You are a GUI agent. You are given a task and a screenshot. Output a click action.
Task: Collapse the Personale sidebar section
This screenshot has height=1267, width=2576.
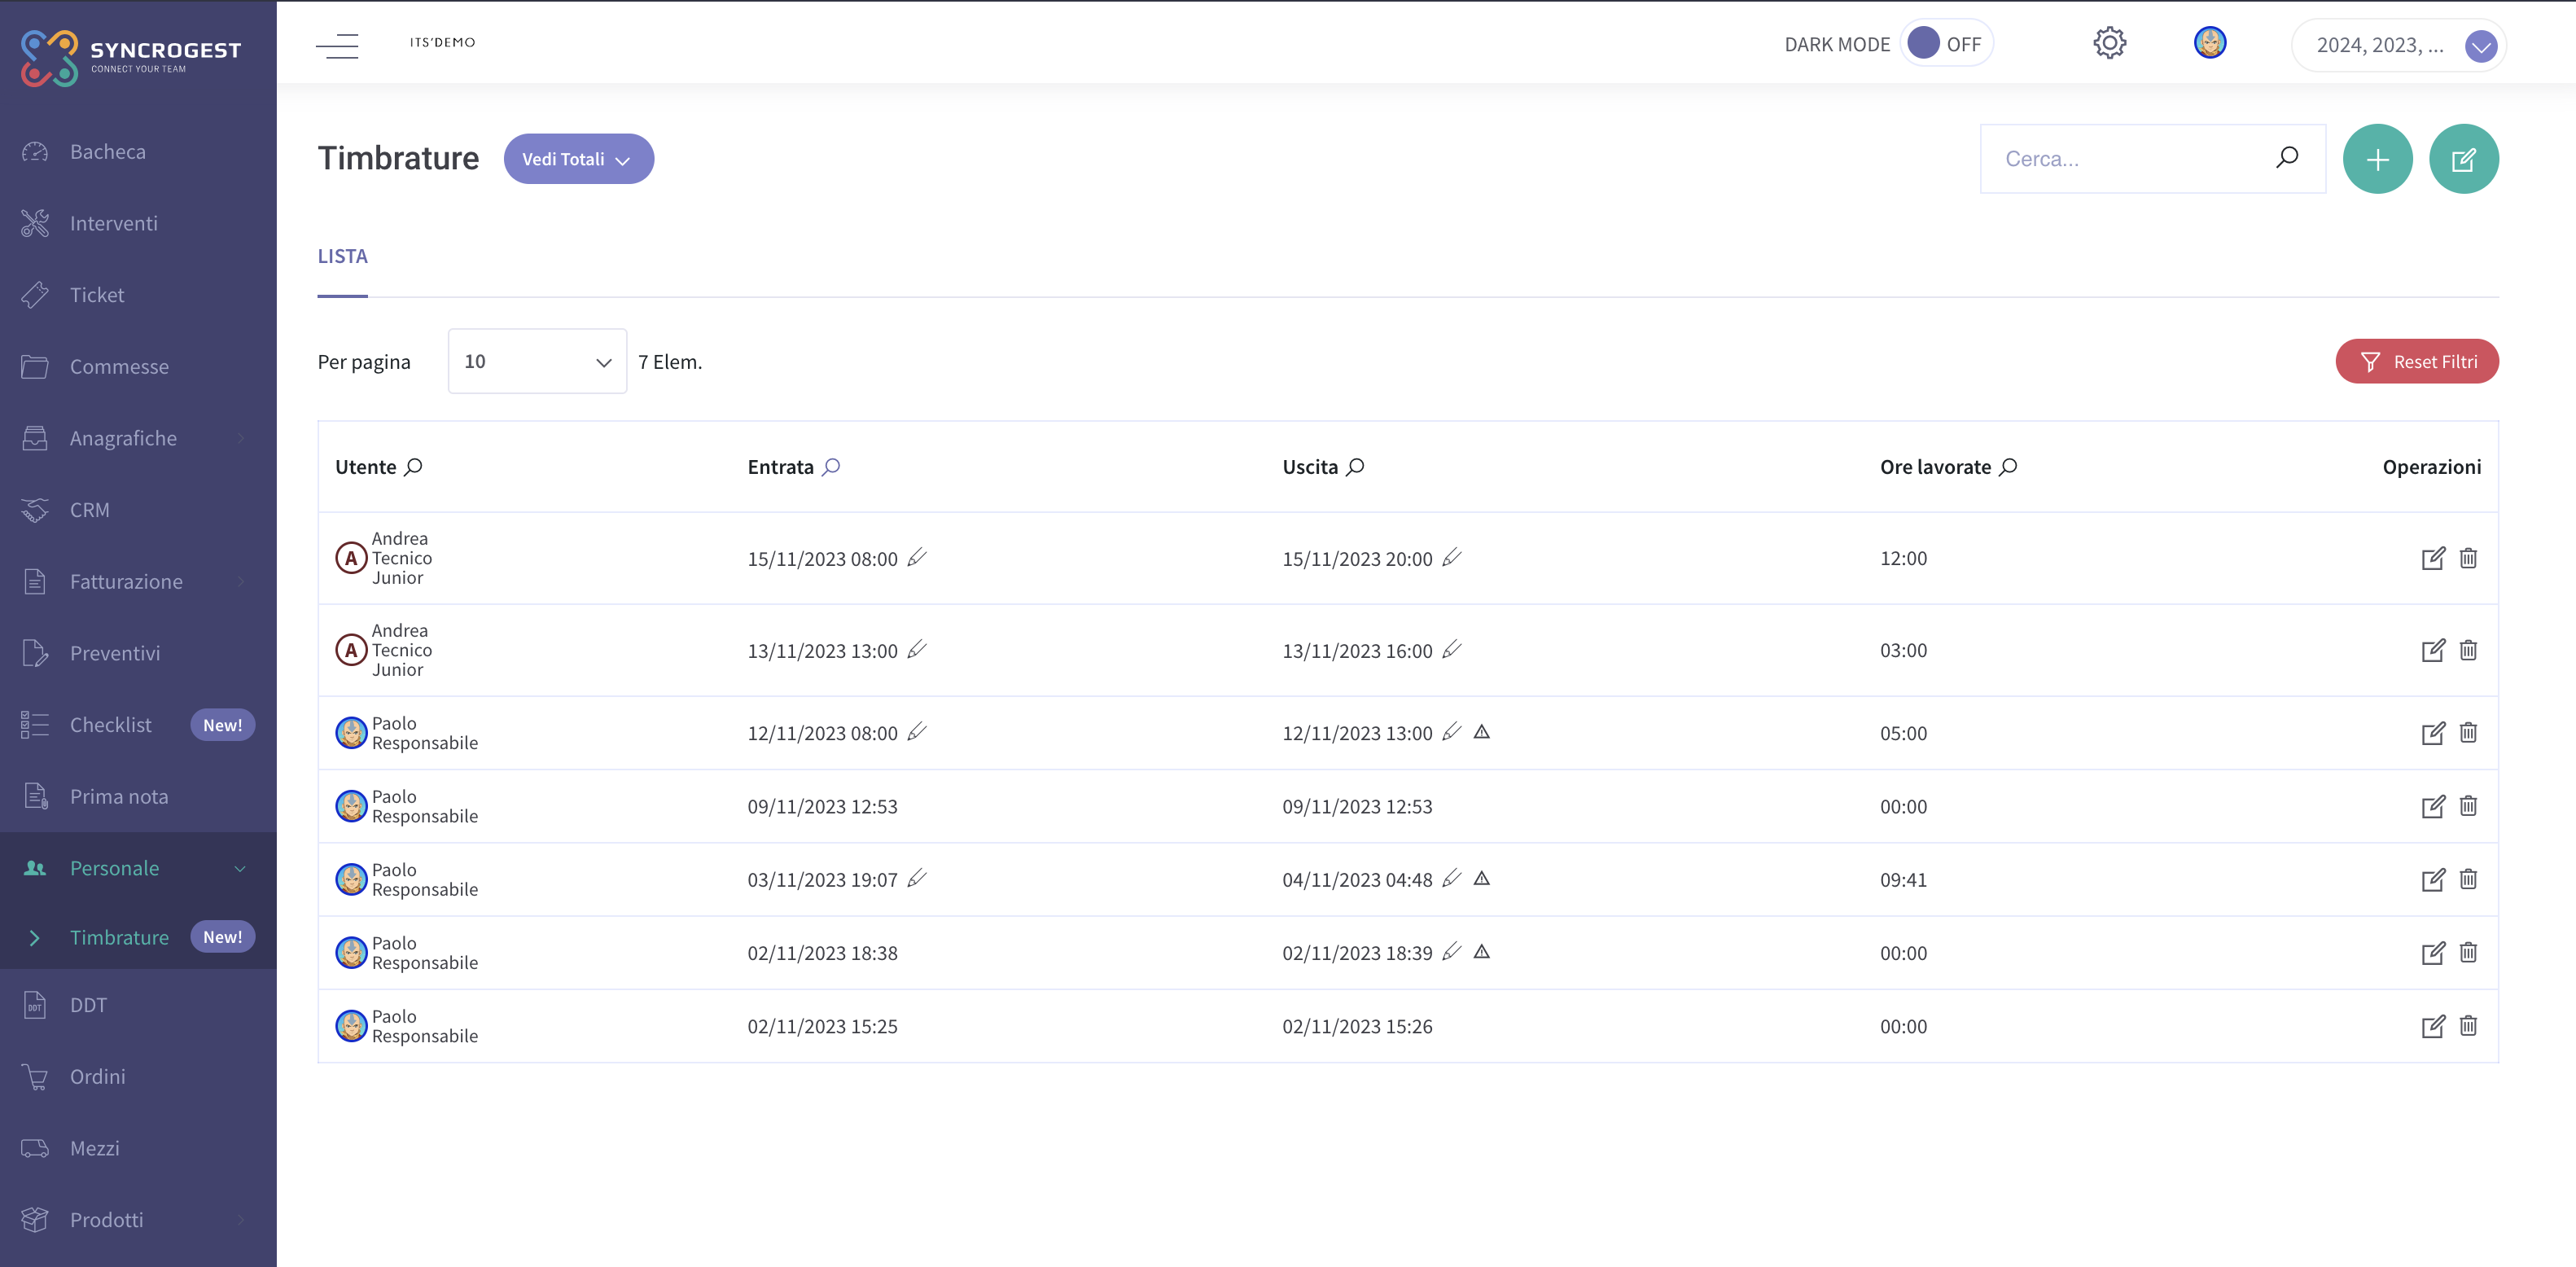click(x=138, y=868)
